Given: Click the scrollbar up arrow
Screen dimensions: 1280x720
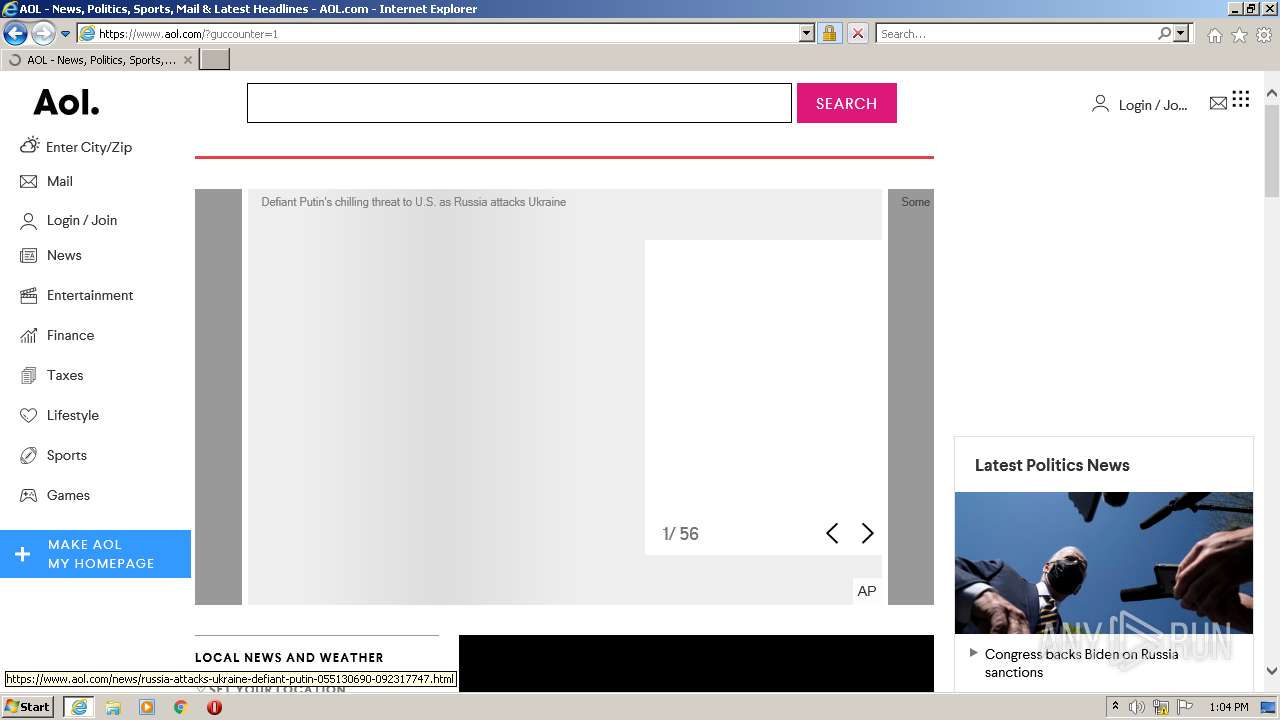Looking at the screenshot, I should click(1272, 94).
